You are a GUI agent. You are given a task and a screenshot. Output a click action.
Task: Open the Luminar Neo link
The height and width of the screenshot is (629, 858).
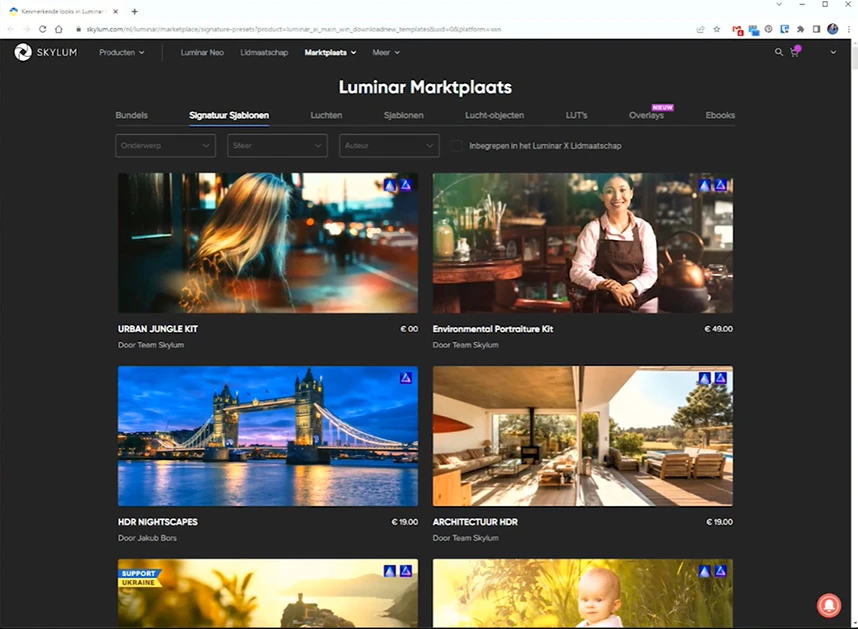pos(202,53)
